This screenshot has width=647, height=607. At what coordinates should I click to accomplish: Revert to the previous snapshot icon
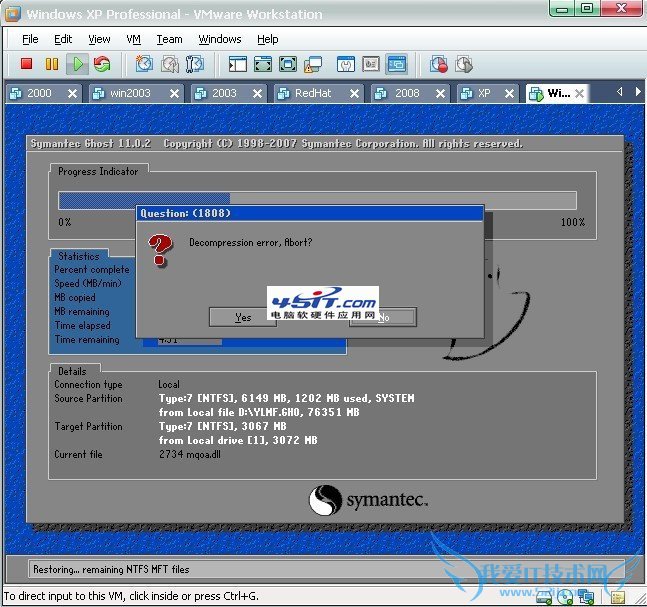coord(170,64)
